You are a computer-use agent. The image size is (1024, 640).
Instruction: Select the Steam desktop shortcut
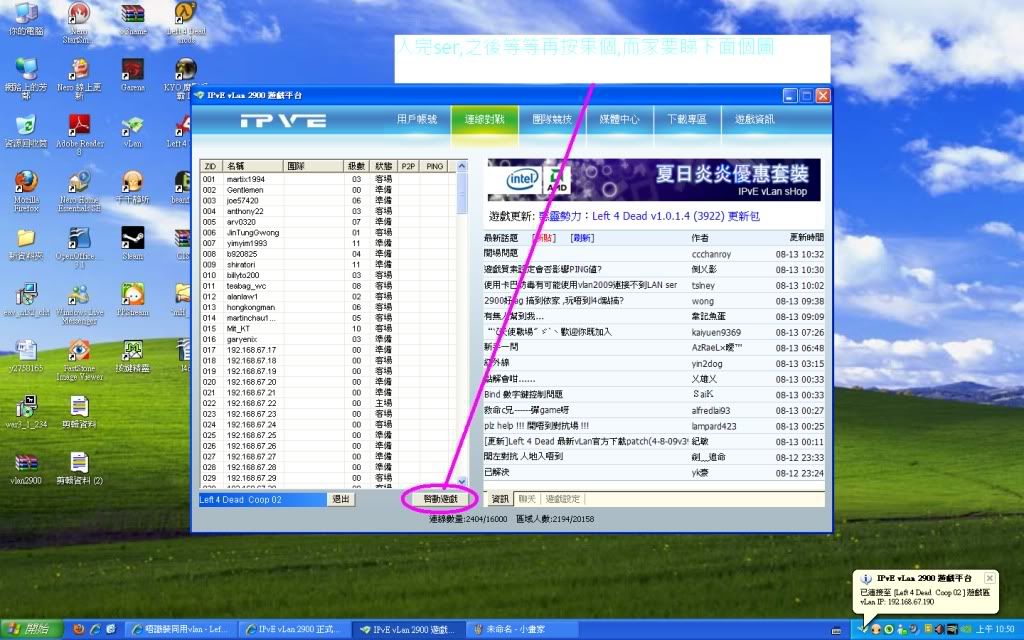pos(133,244)
